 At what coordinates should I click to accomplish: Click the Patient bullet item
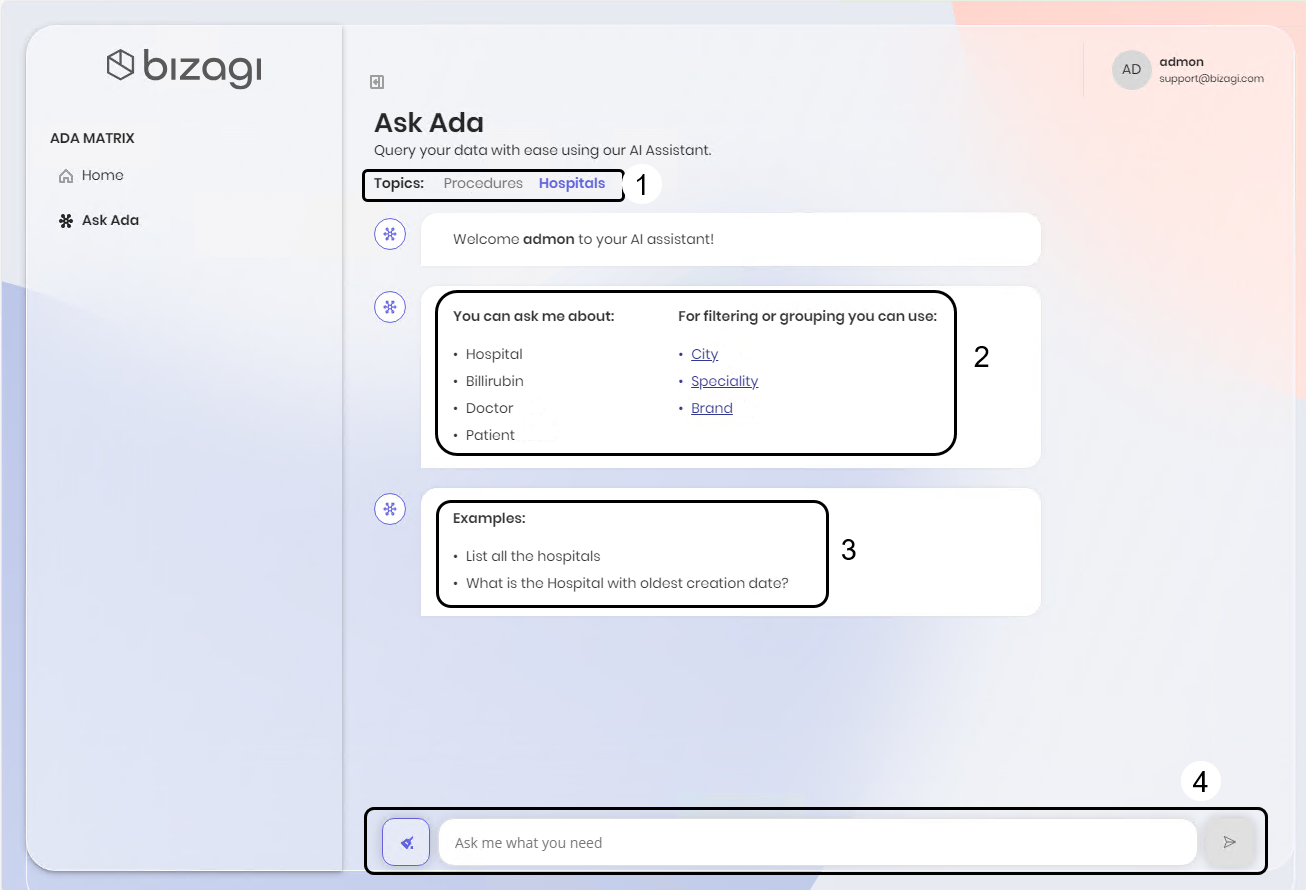(x=490, y=435)
